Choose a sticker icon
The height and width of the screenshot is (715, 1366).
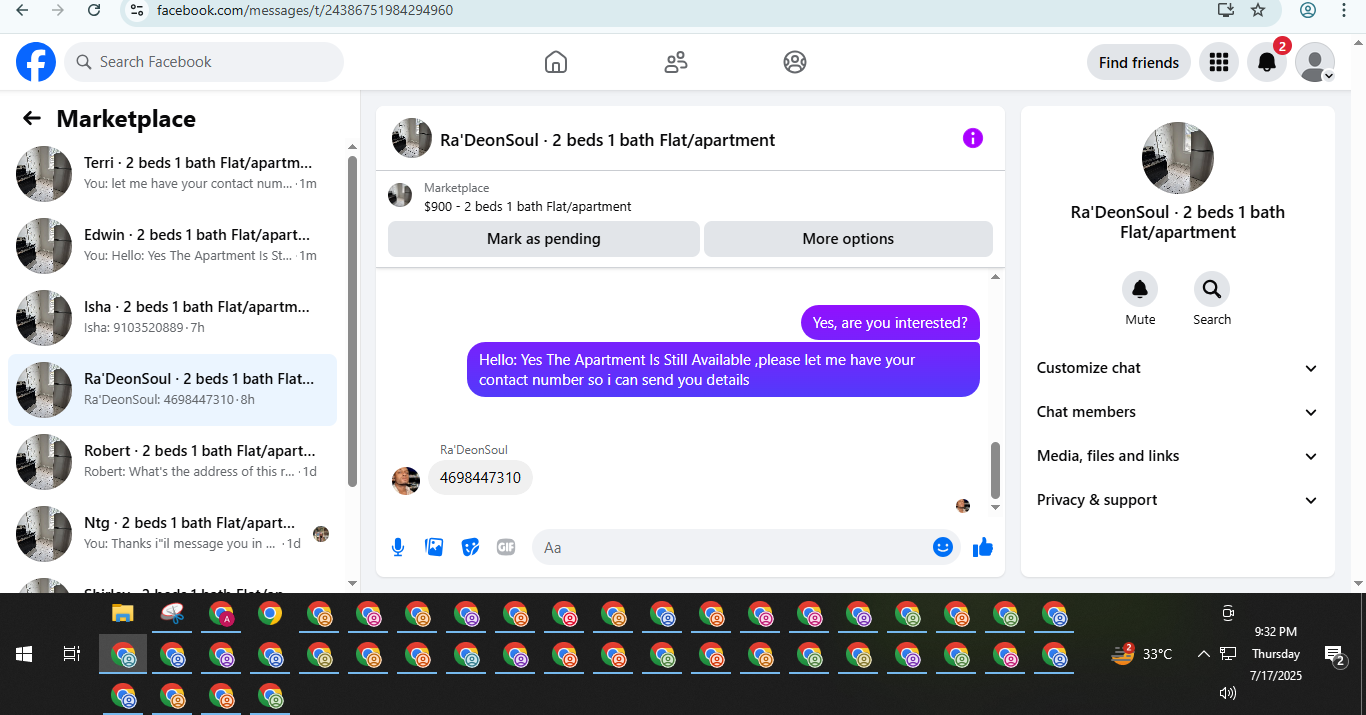[x=470, y=547]
